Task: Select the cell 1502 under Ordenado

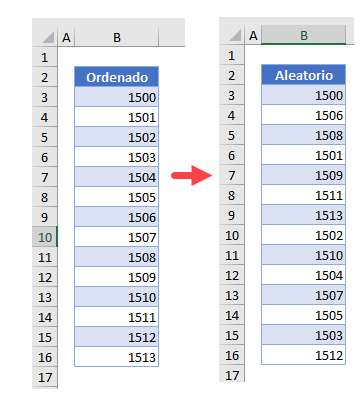Action: coord(117,137)
